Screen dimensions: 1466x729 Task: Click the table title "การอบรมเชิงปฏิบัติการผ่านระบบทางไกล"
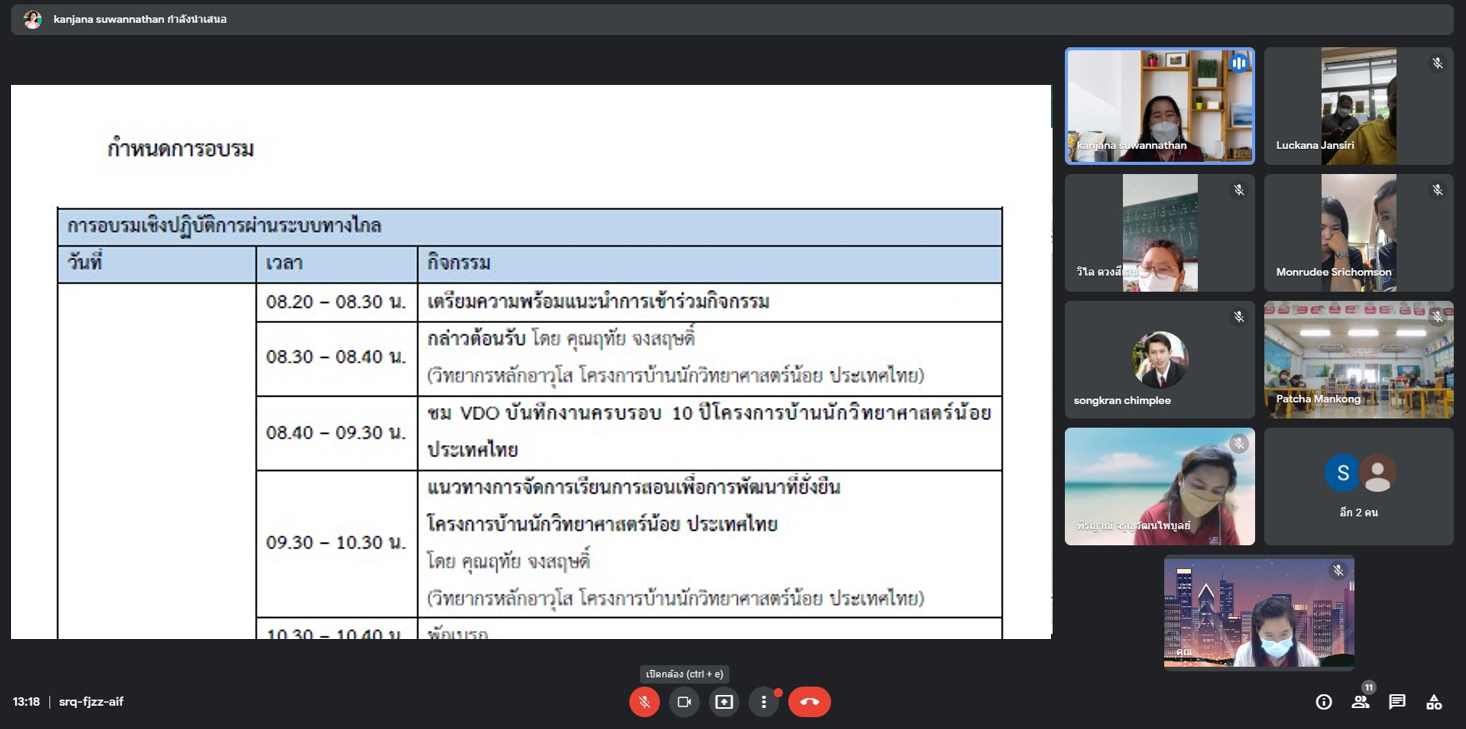(x=224, y=227)
